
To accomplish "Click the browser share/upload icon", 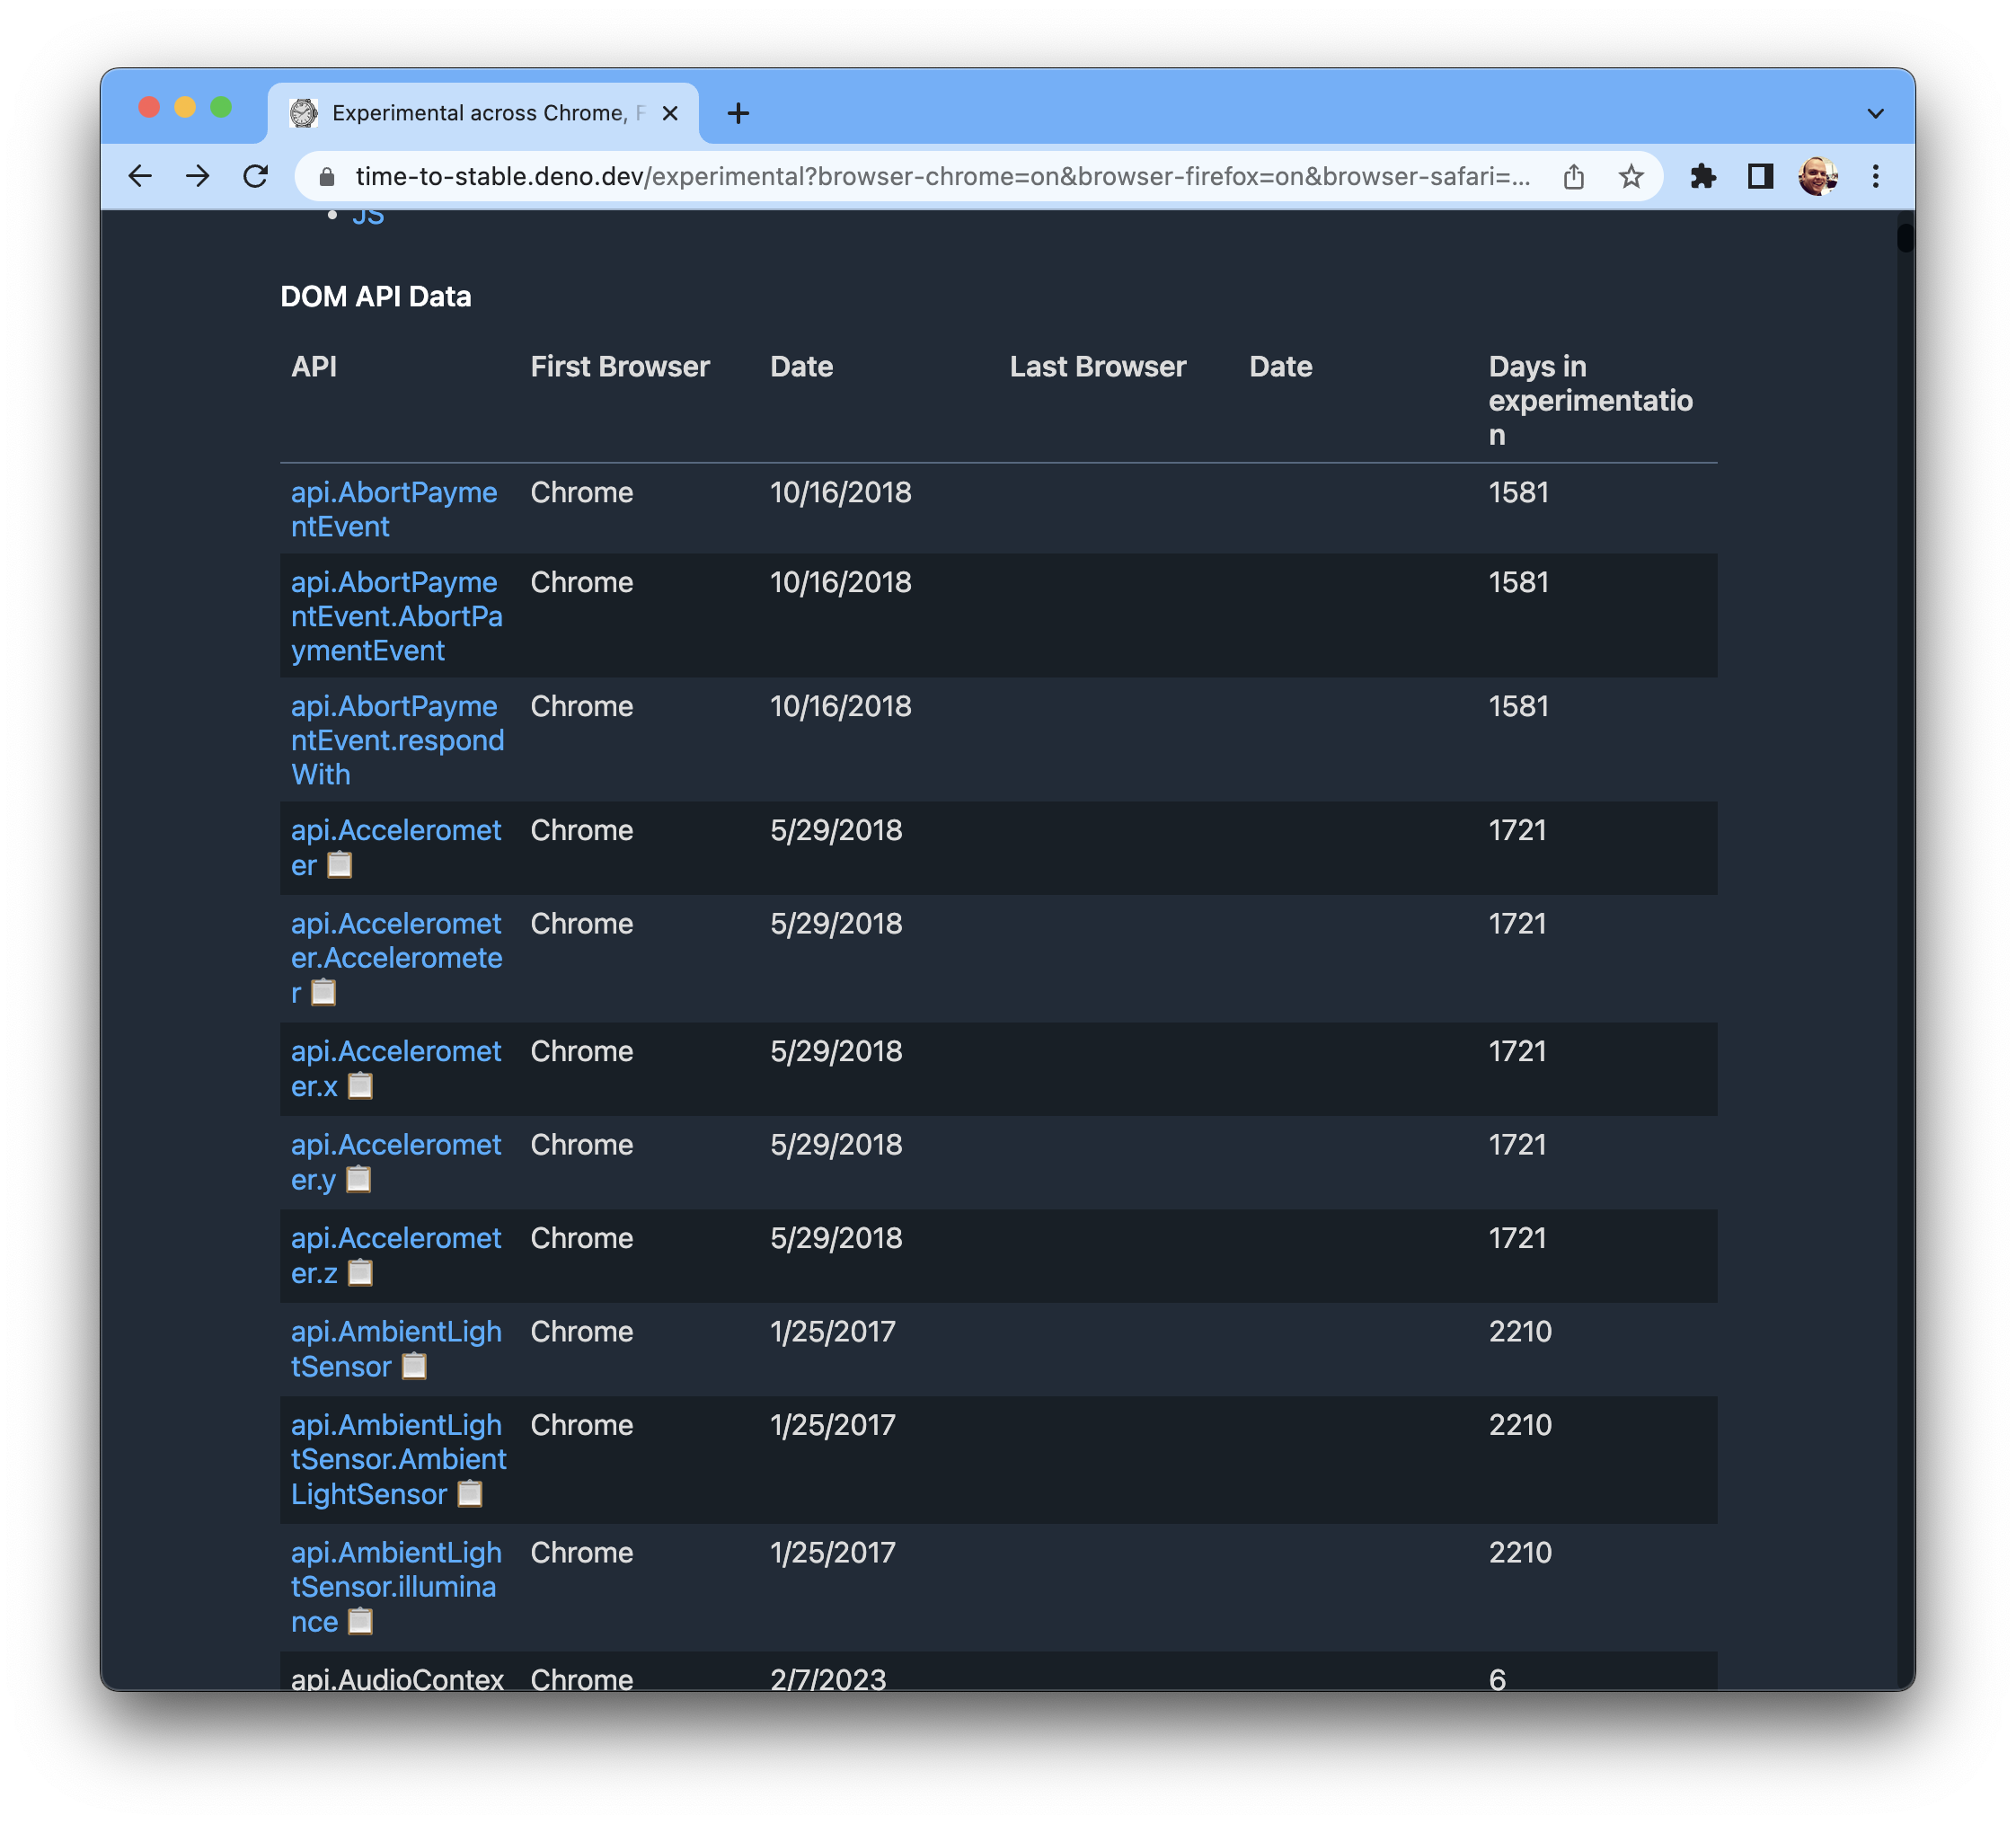I will click(x=1573, y=175).
